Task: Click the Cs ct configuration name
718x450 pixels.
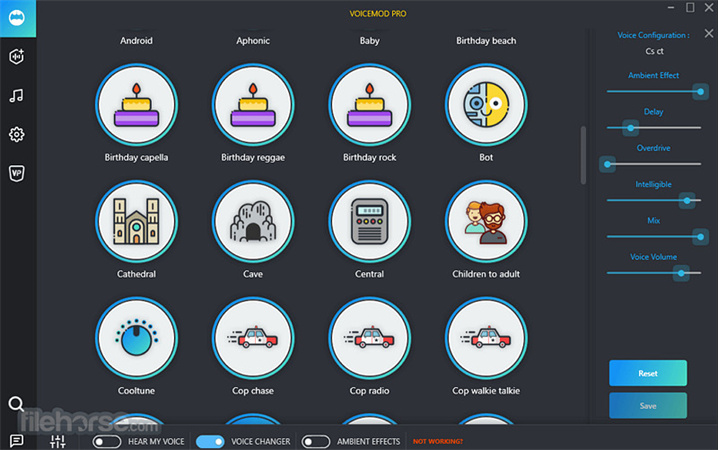Action: (x=654, y=51)
